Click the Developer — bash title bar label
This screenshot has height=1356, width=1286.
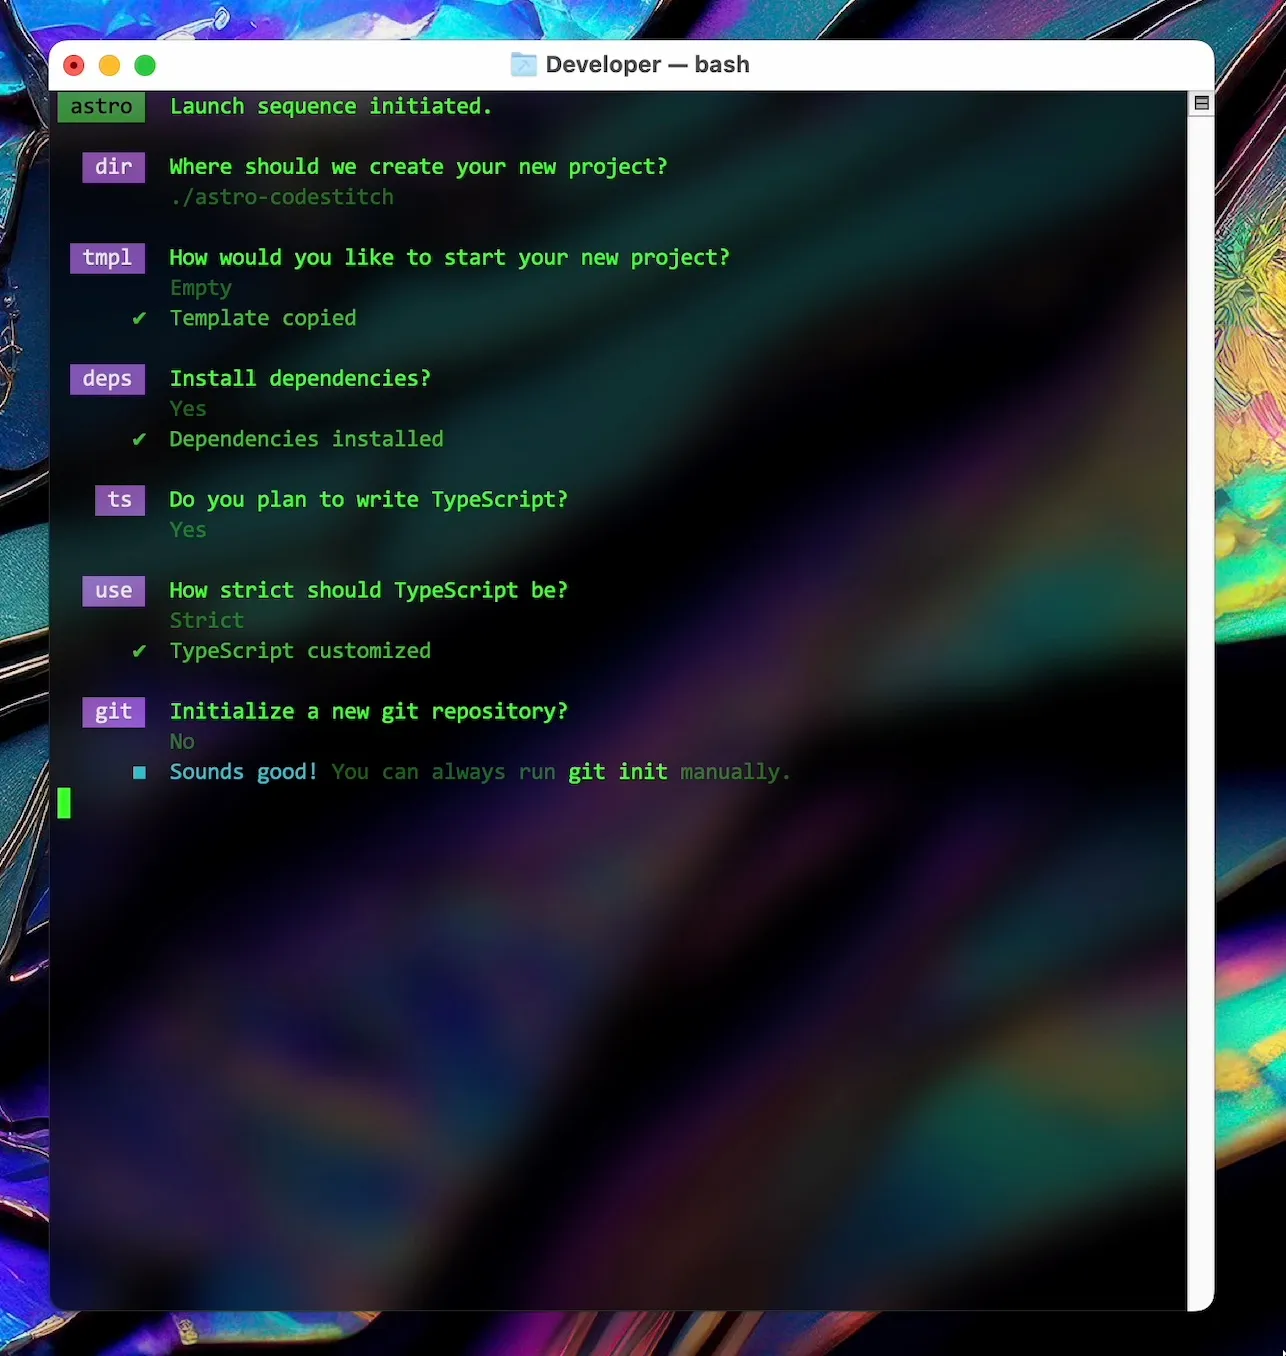[x=648, y=64]
